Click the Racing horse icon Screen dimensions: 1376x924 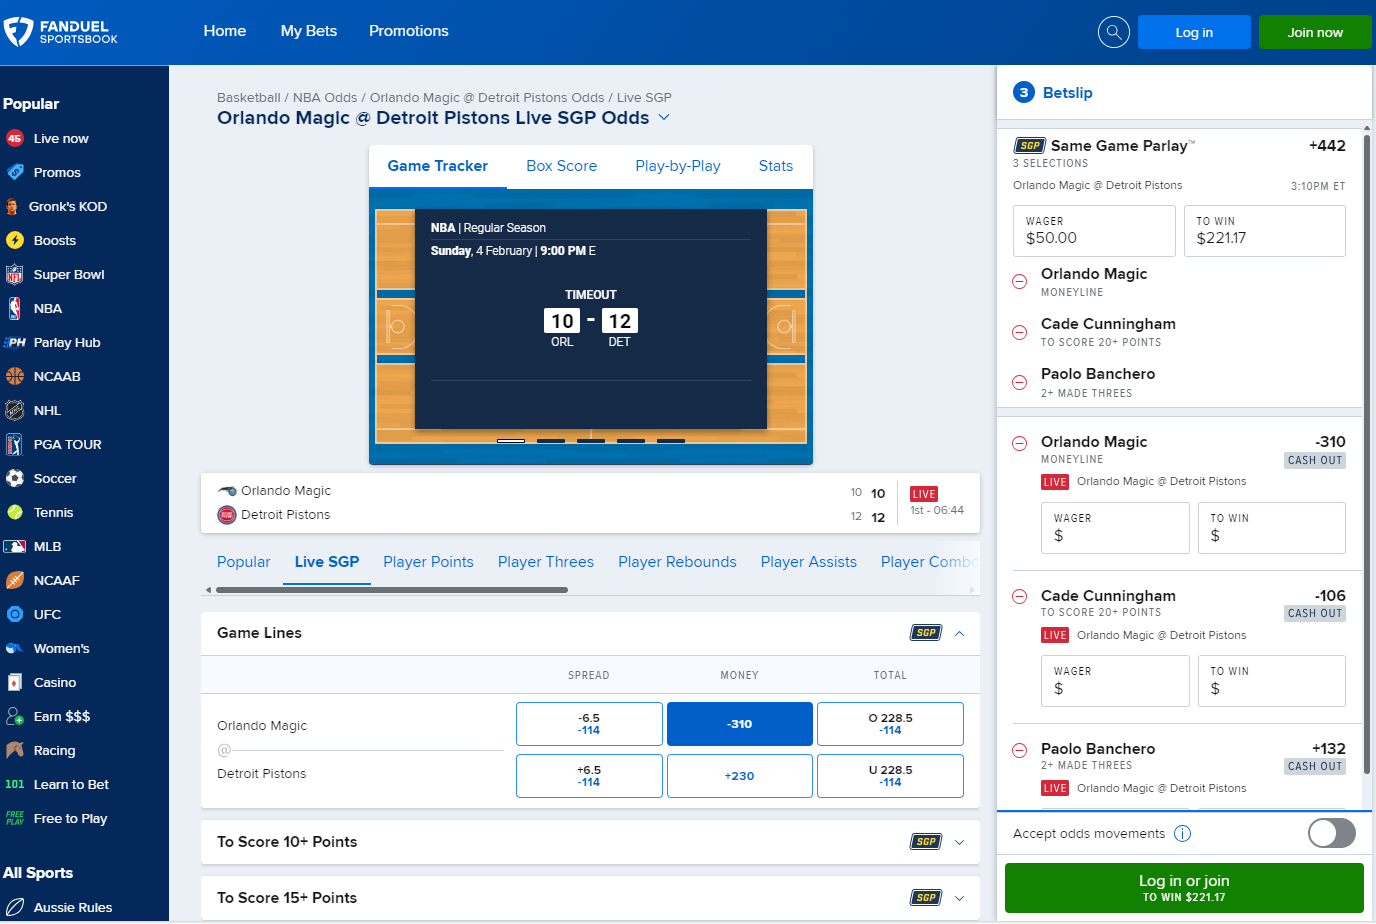(x=15, y=751)
